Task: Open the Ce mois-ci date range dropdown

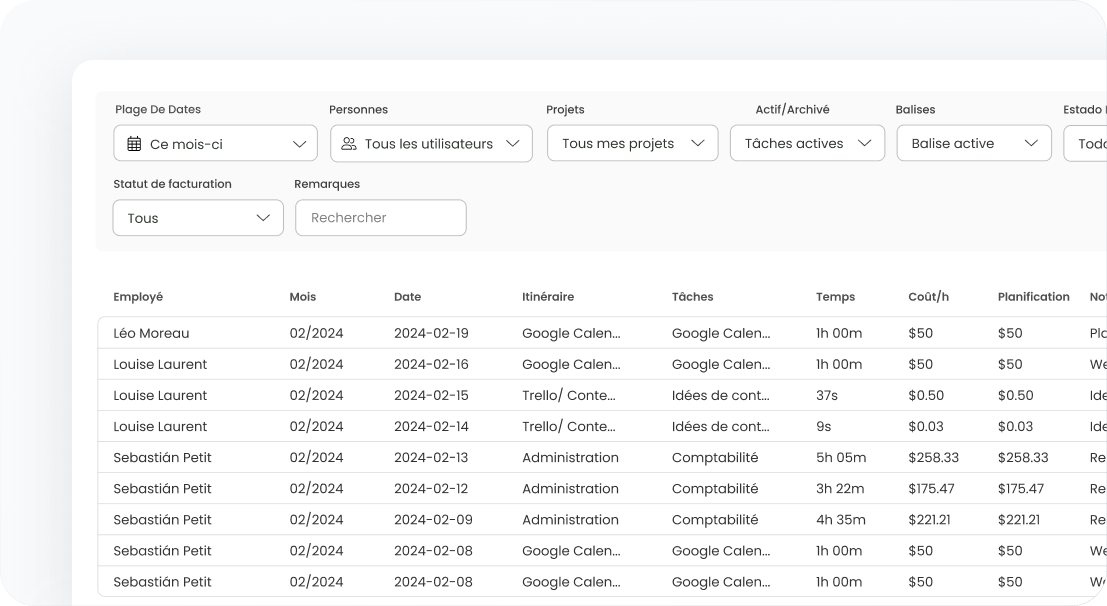Action: point(215,143)
